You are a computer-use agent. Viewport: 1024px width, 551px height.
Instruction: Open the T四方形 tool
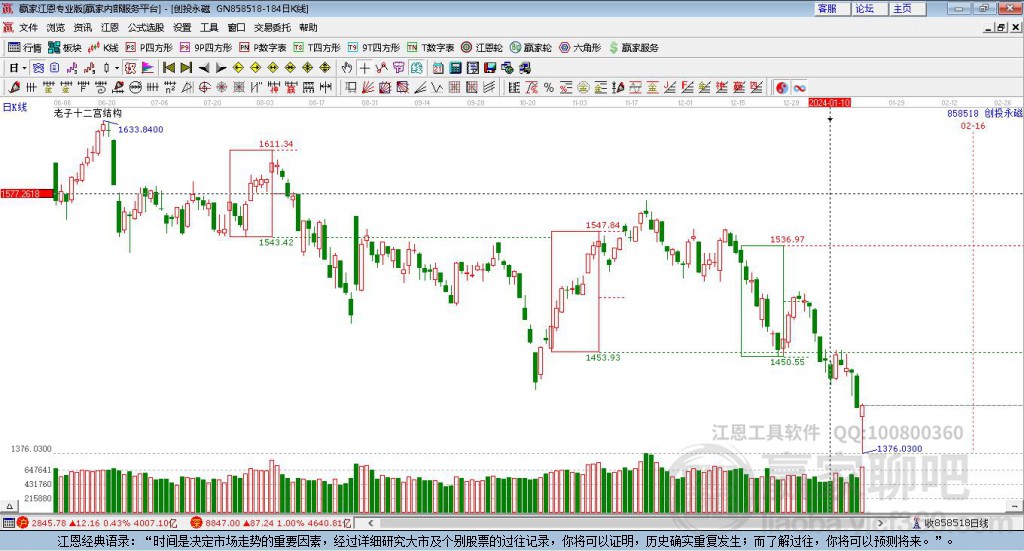point(317,48)
